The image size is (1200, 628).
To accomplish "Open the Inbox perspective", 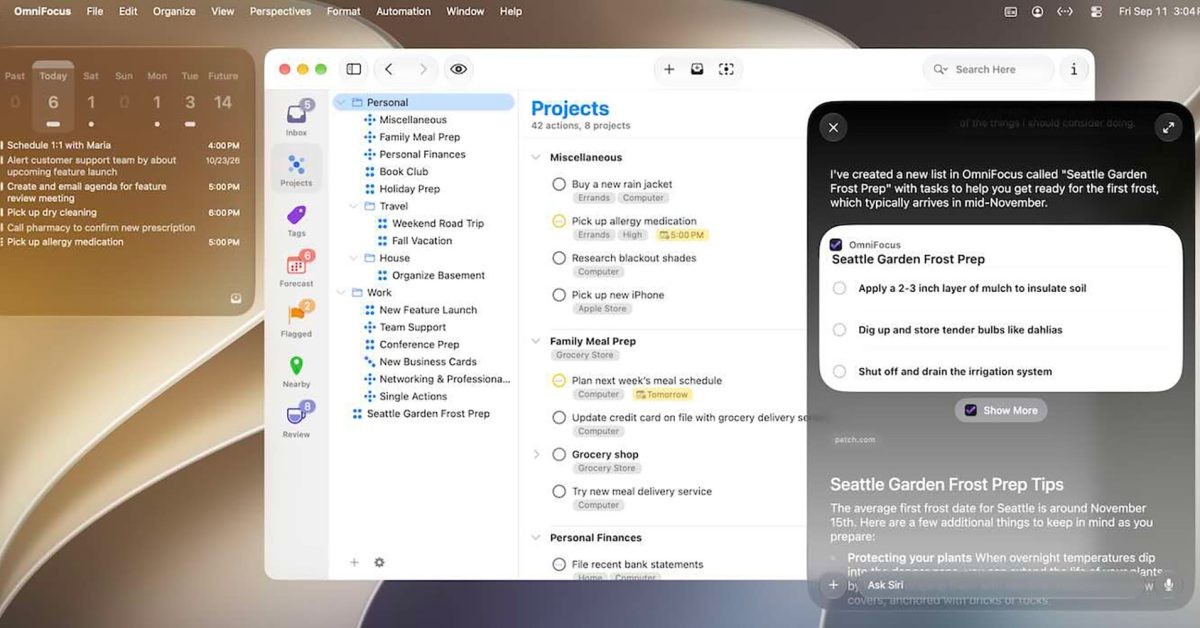I will point(296,118).
